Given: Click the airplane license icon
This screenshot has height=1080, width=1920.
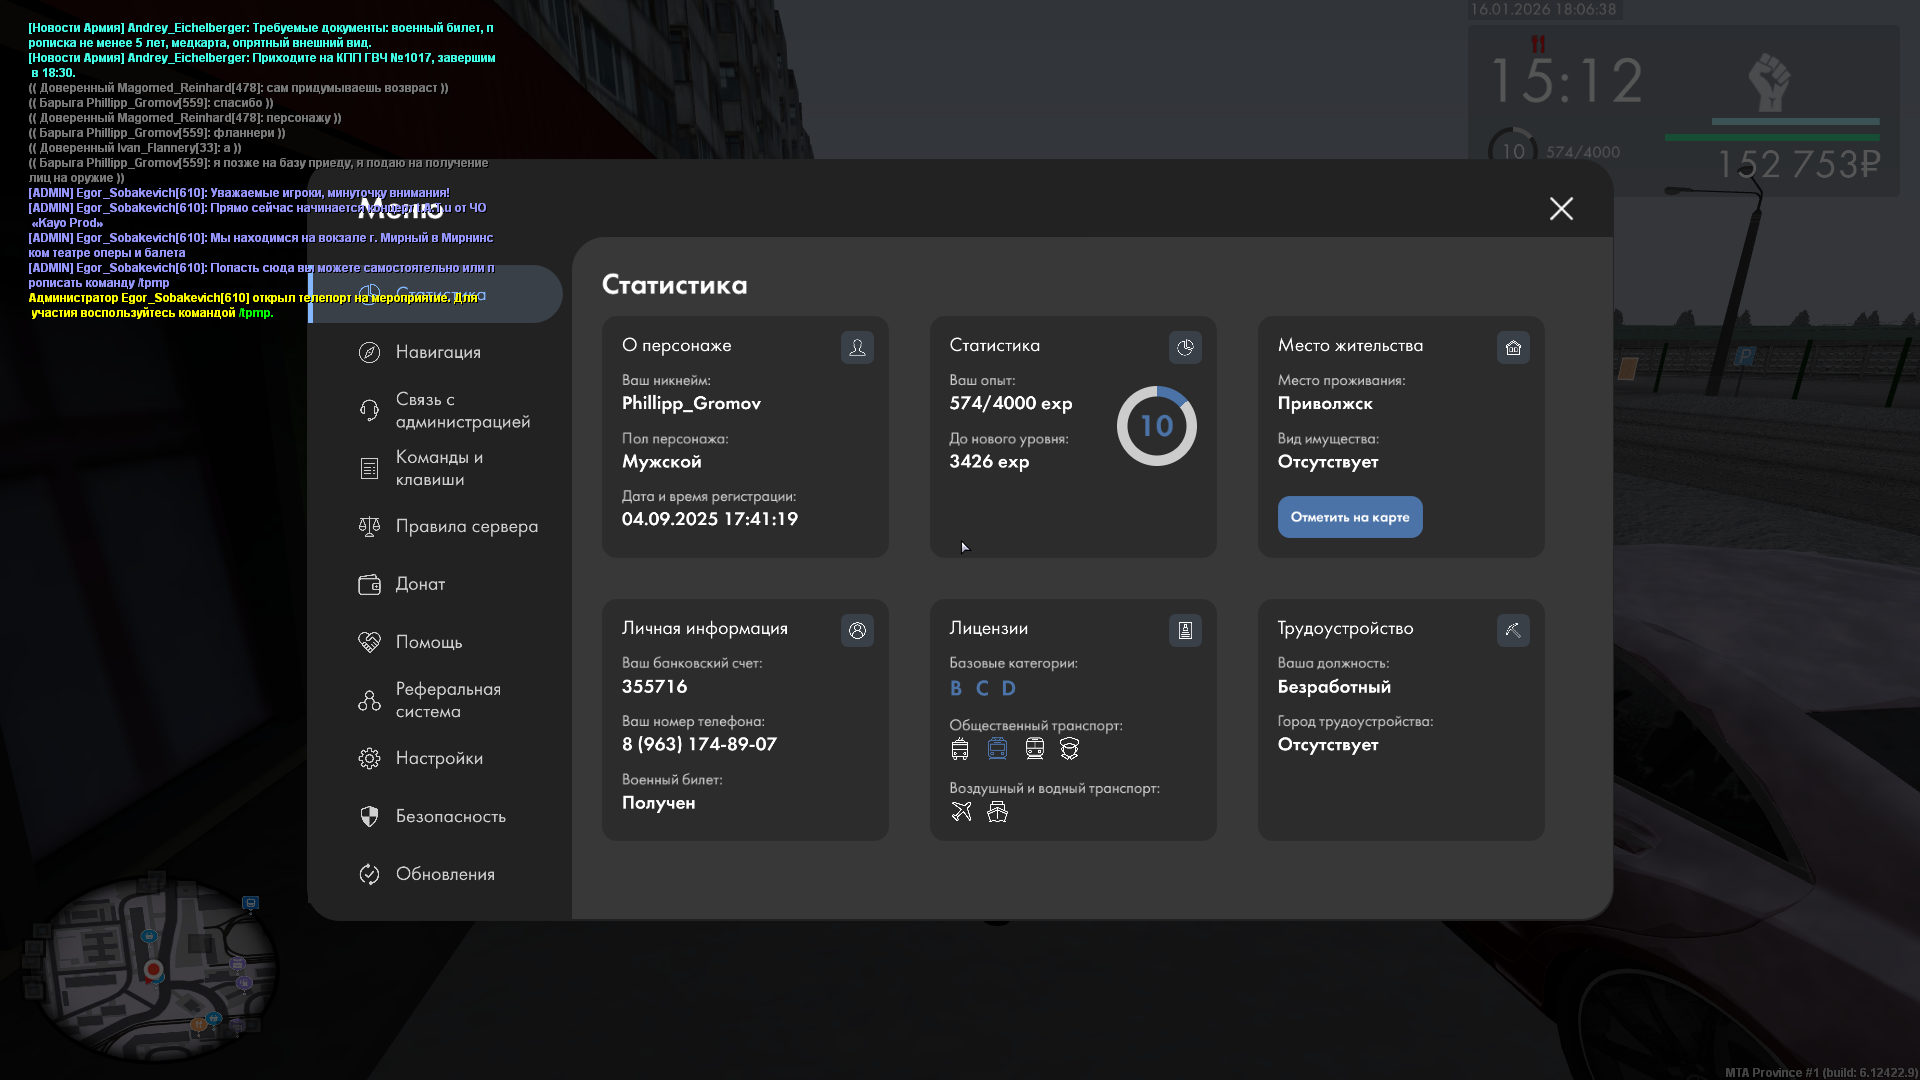Looking at the screenshot, I should pos(961,811).
